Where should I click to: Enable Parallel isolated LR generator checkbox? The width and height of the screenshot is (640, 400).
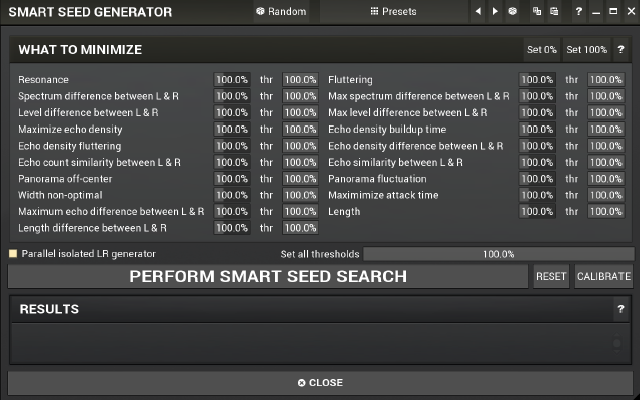pyautogui.click(x=13, y=254)
